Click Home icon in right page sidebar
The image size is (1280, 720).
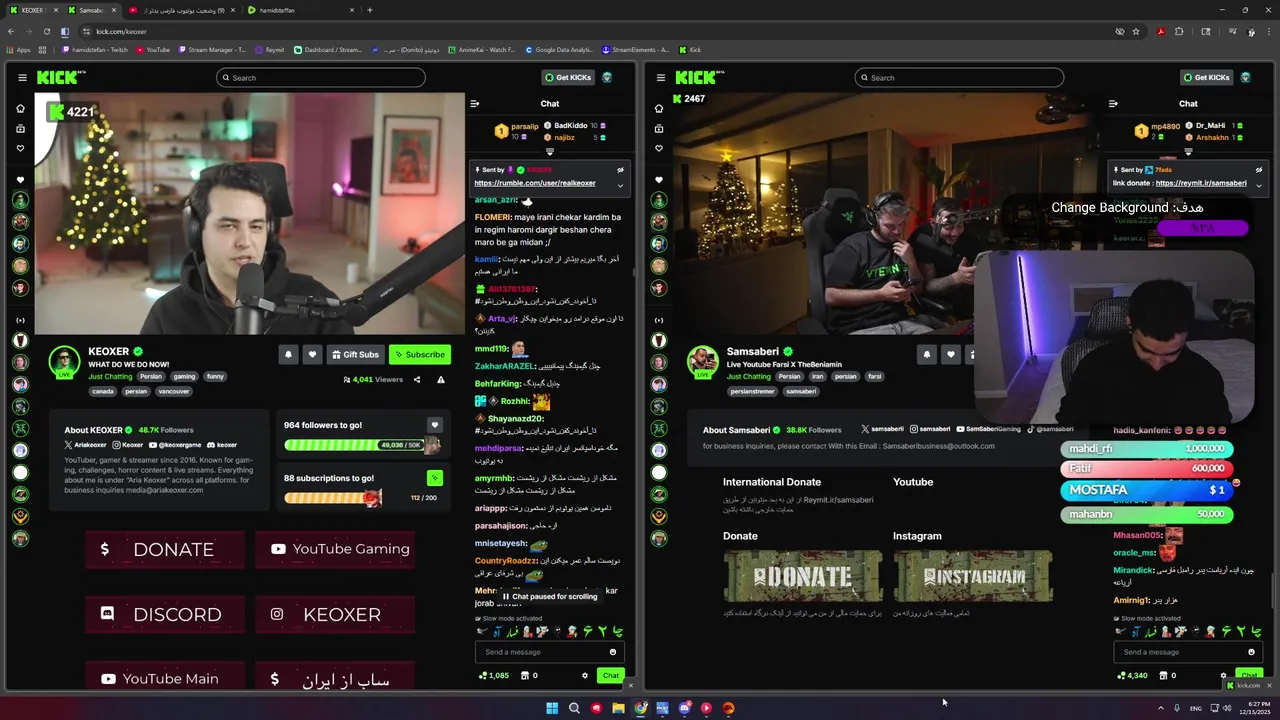click(659, 108)
